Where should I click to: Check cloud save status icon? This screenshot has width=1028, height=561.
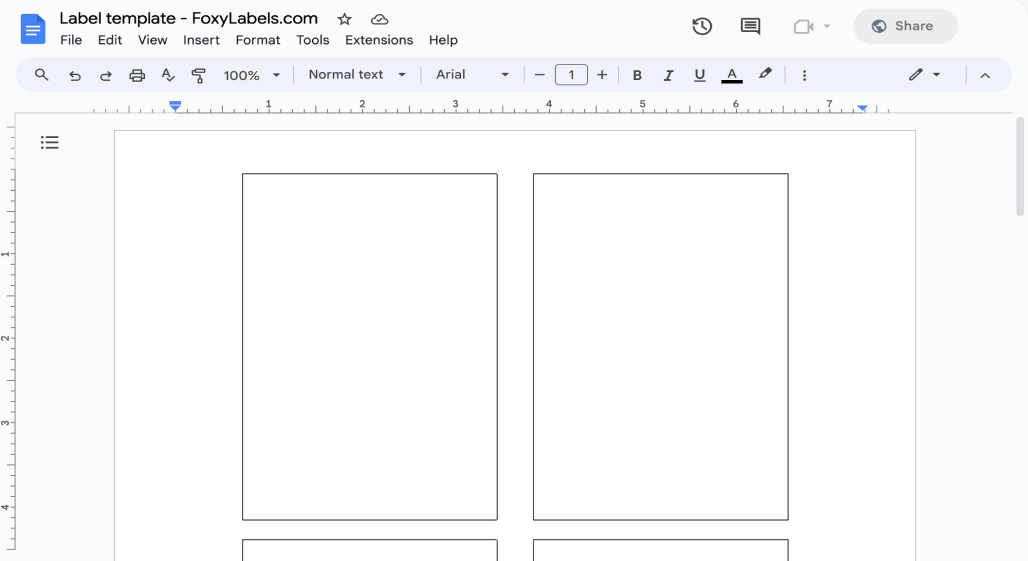pyautogui.click(x=379, y=20)
